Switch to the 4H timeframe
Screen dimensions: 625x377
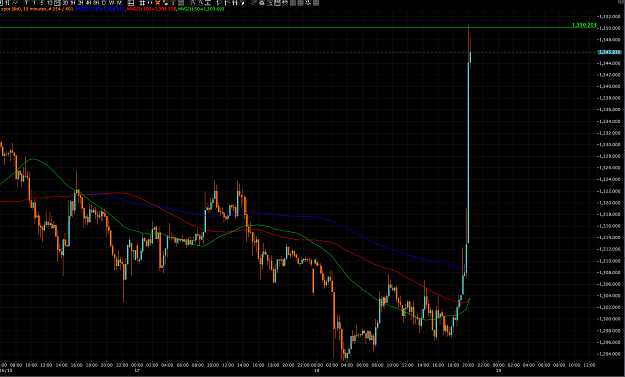pos(88,3)
